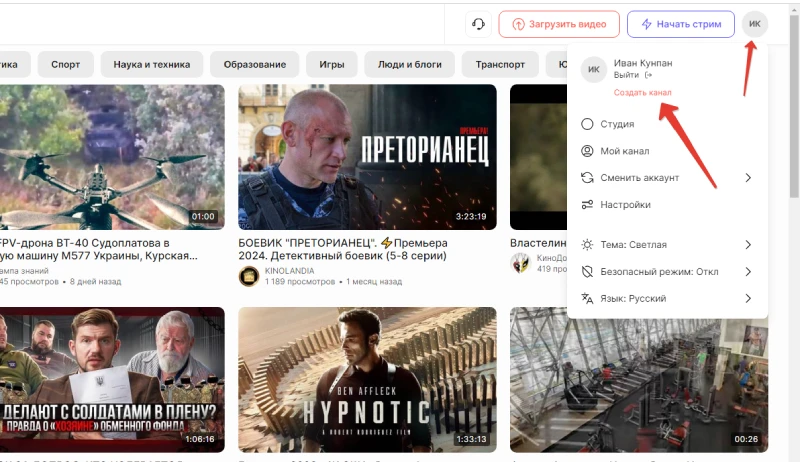Open Мой канал menu entry

(667, 151)
